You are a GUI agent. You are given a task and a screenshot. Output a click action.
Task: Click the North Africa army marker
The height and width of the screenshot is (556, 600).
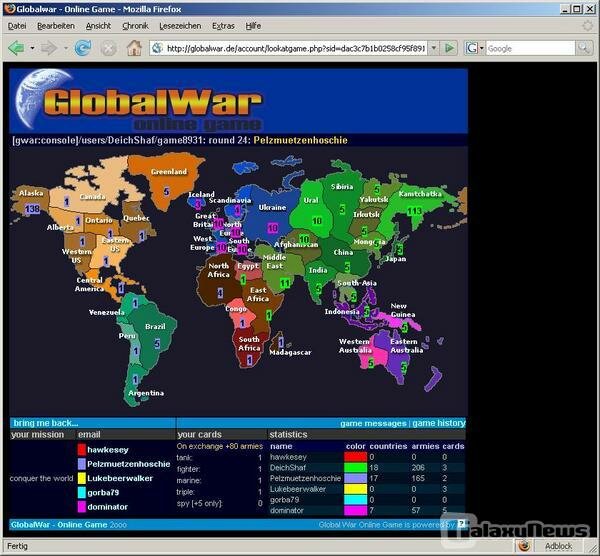tap(220, 293)
